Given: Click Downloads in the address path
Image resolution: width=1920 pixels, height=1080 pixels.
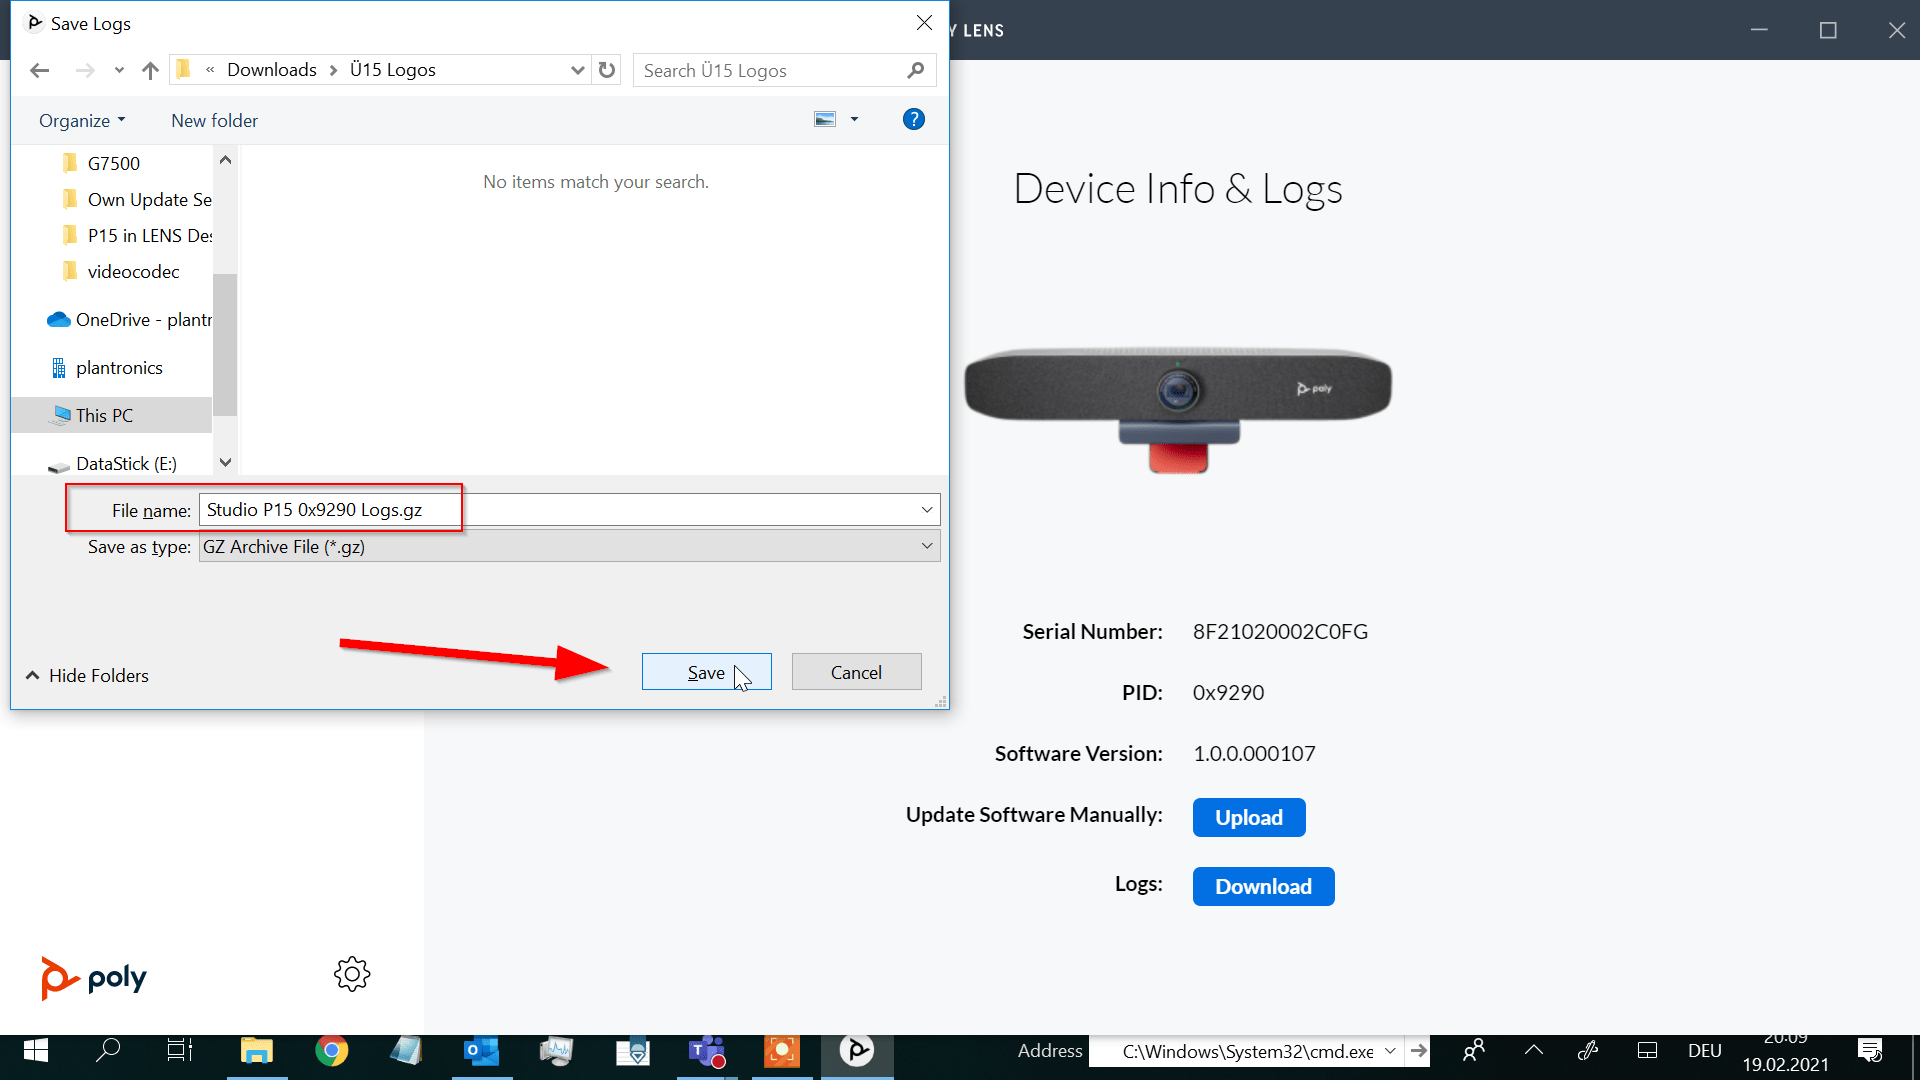Looking at the screenshot, I should pos(271,70).
